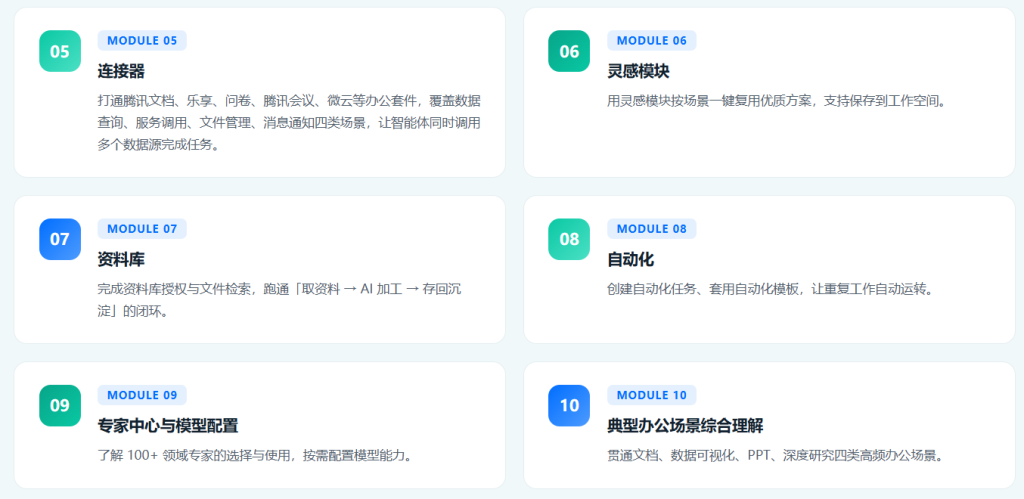Open the 专家中心与模型配置 title
Viewport: 1024px width, 499px height.
(168, 426)
